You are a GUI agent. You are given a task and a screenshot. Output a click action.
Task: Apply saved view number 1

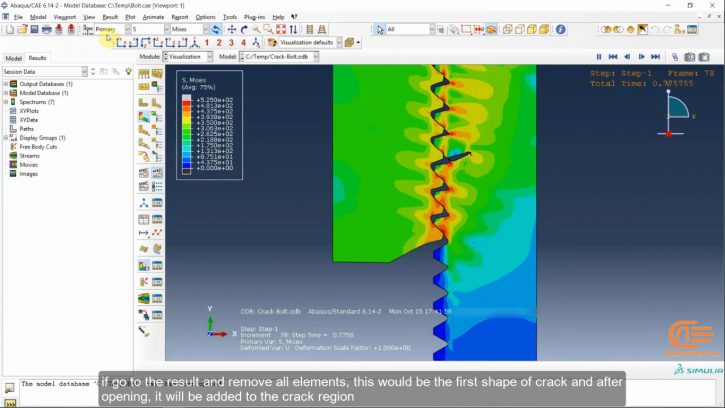click(x=207, y=43)
